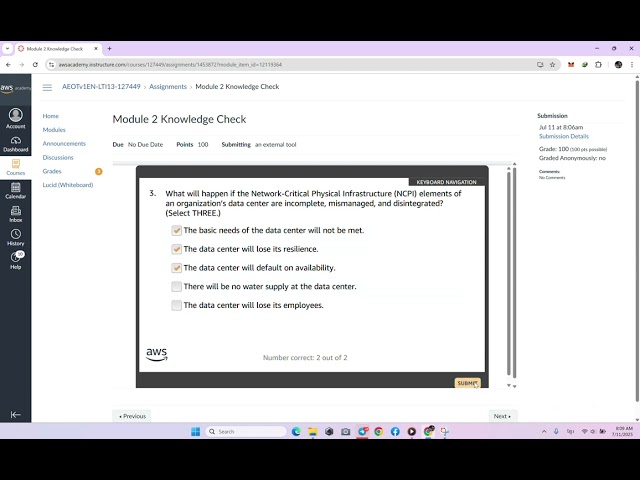This screenshot has width=640, height=480.
Task: Click the browser address bar URL
Action: pyautogui.click(x=170, y=64)
